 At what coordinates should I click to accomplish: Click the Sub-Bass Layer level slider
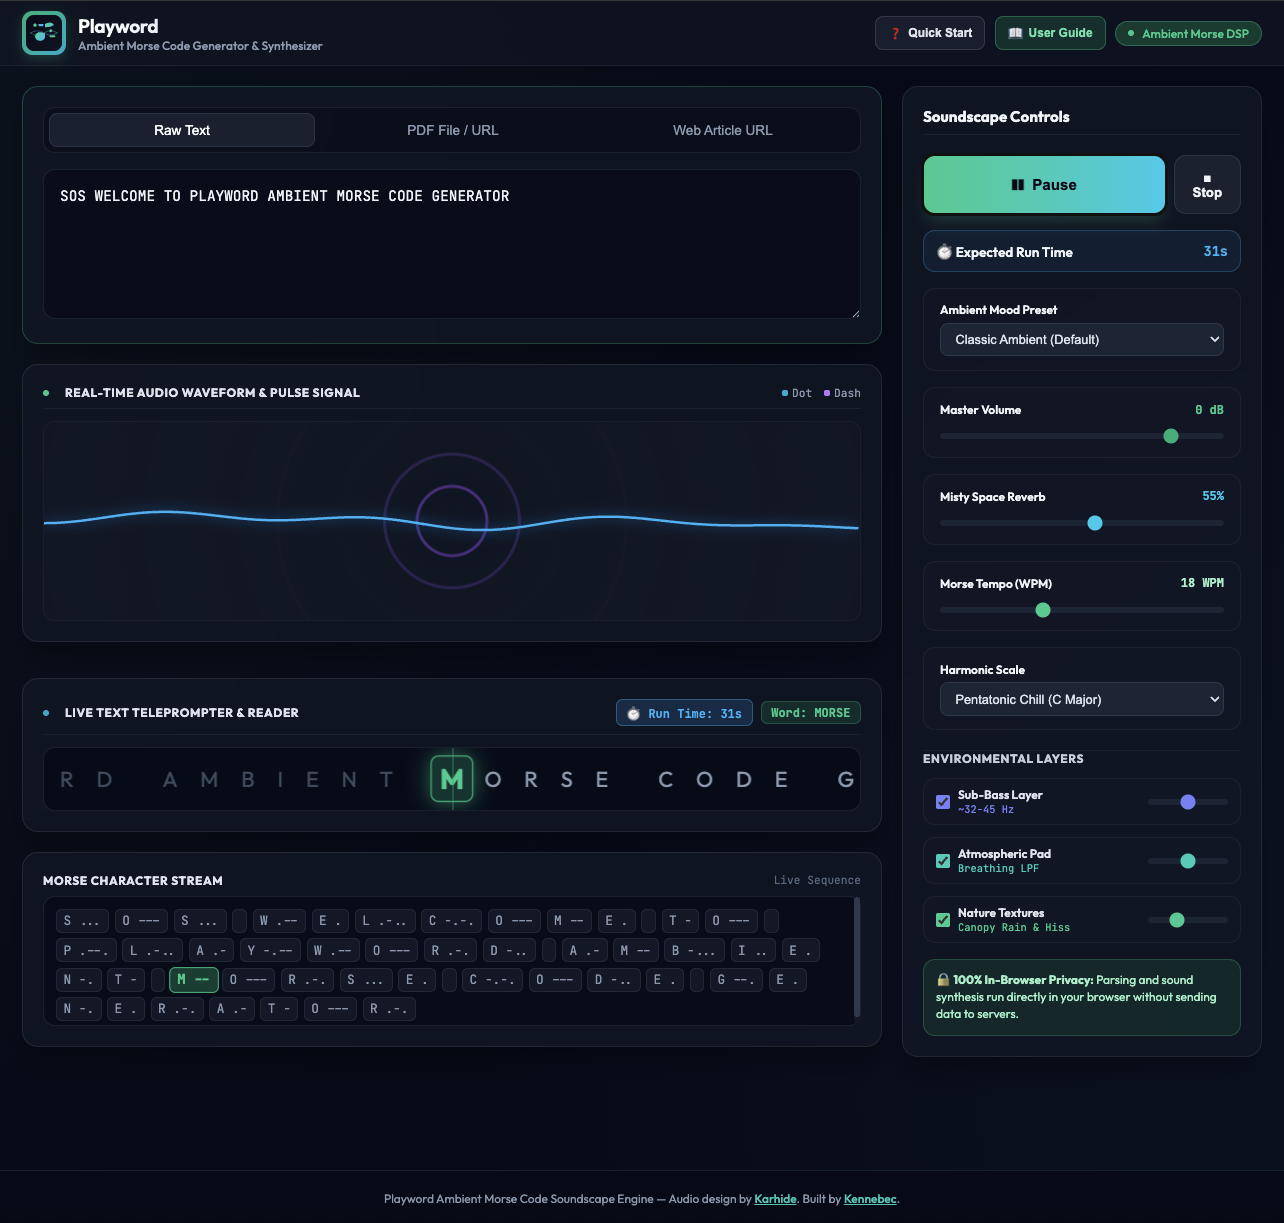pos(1188,802)
